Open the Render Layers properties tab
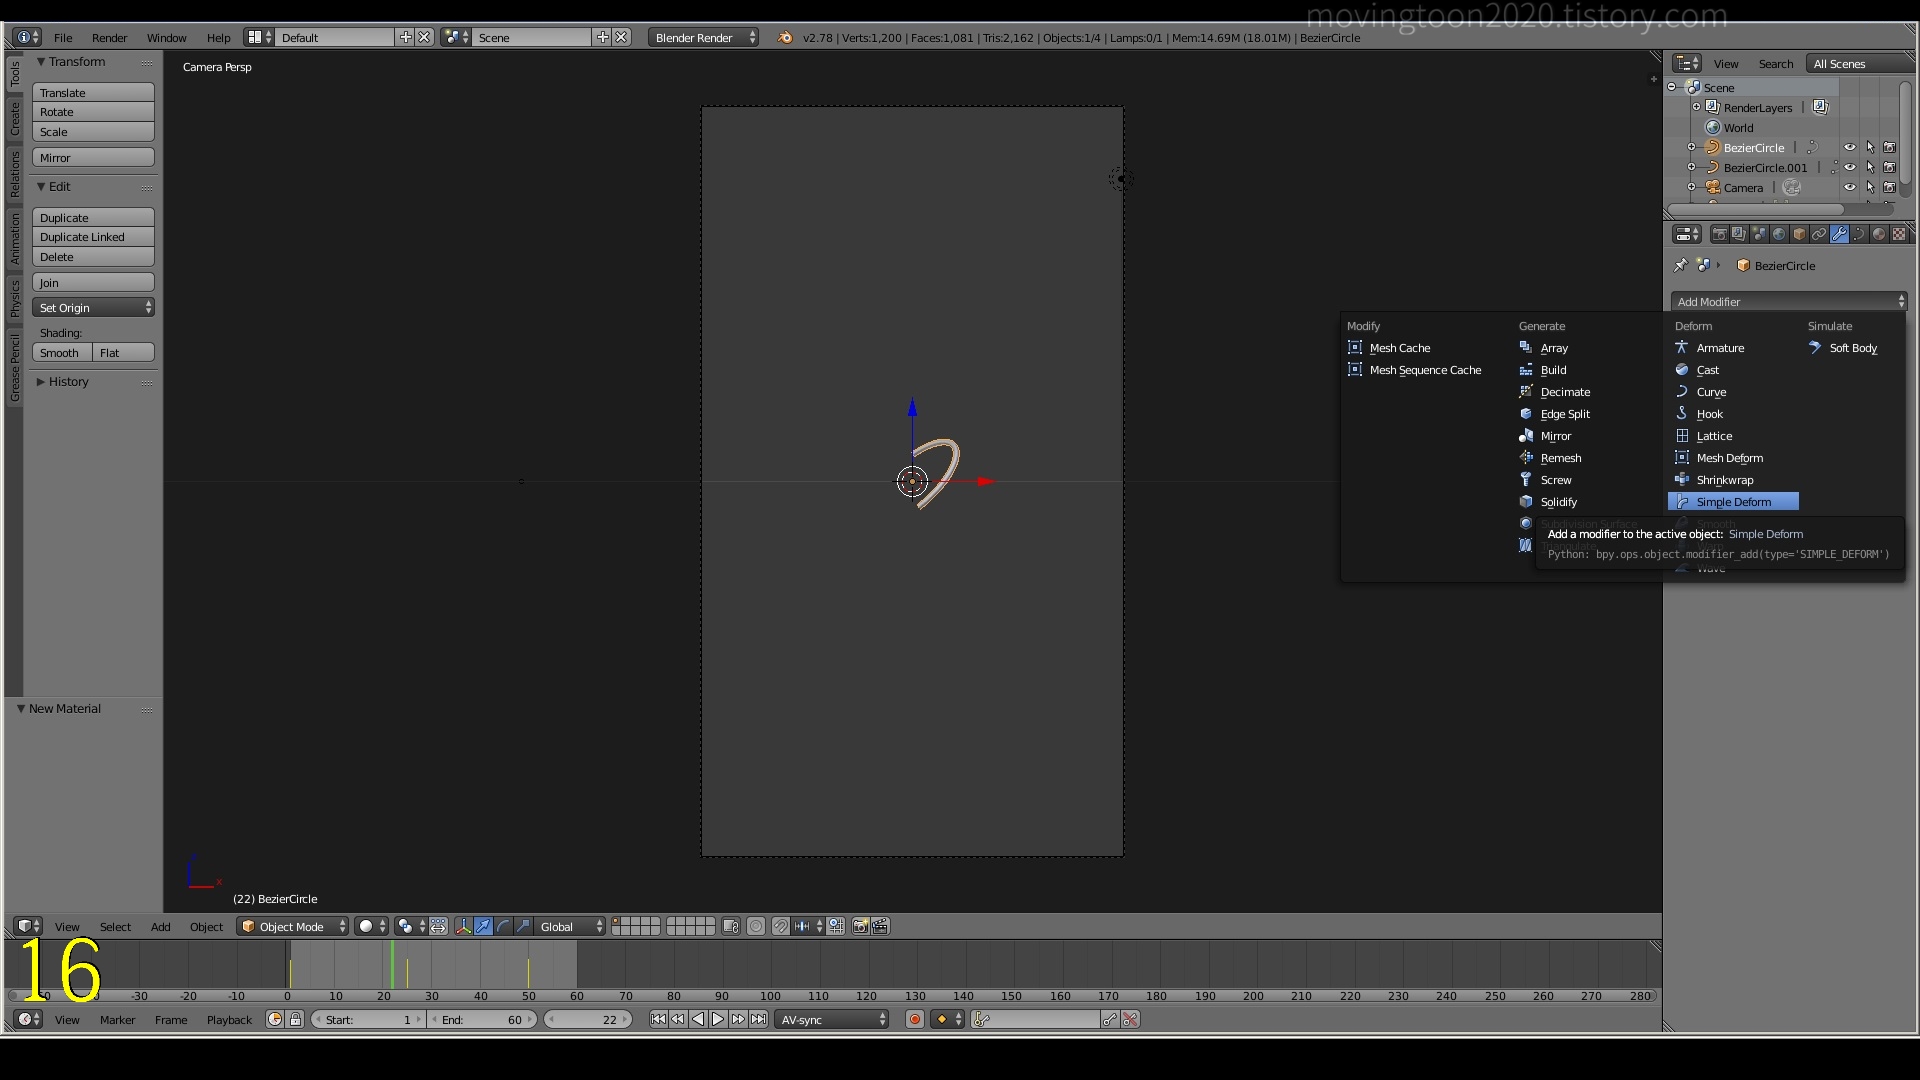Viewport: 1920px width, 1080px height. click(x=1739, y=234)
